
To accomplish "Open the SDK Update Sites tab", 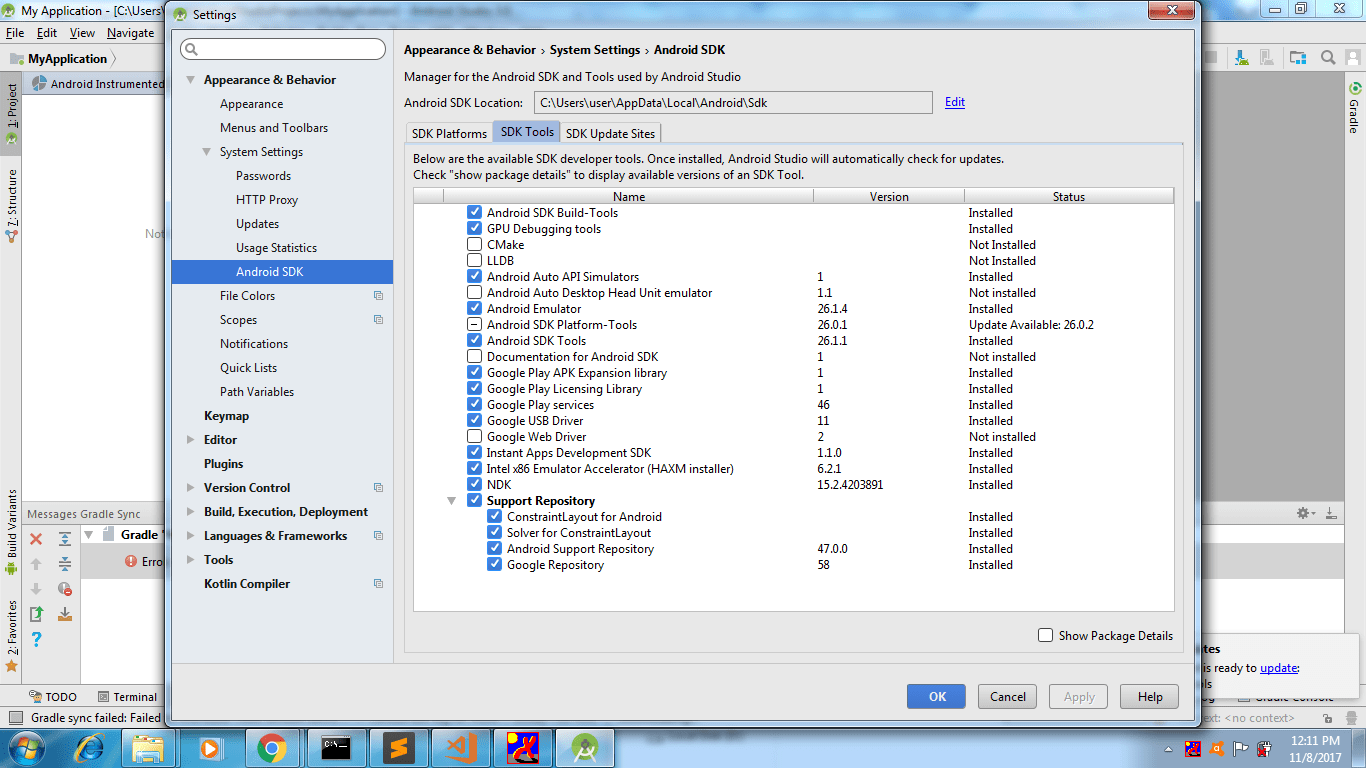I will 610,133.
